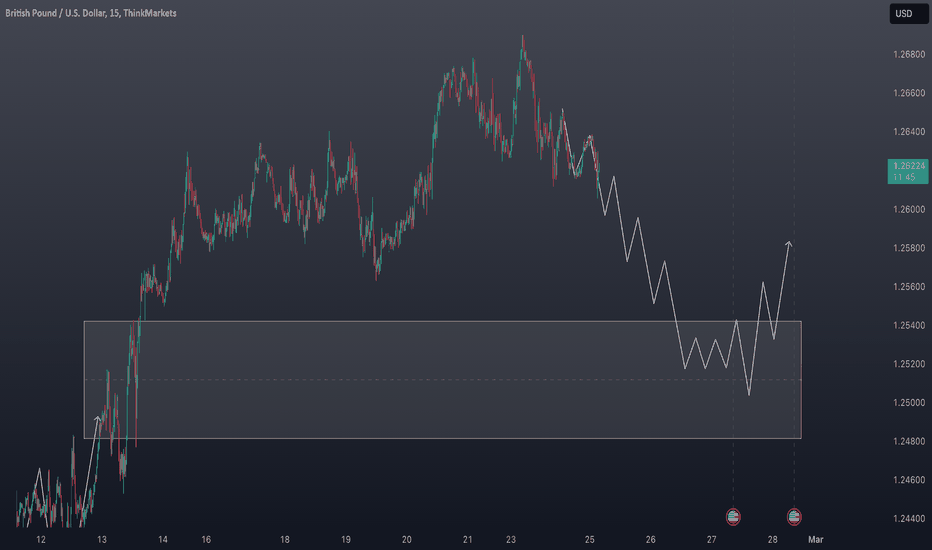This screenshot has width=932, height=550.
Task: Click the Mar month label on time axis
Action: [816, 540]
